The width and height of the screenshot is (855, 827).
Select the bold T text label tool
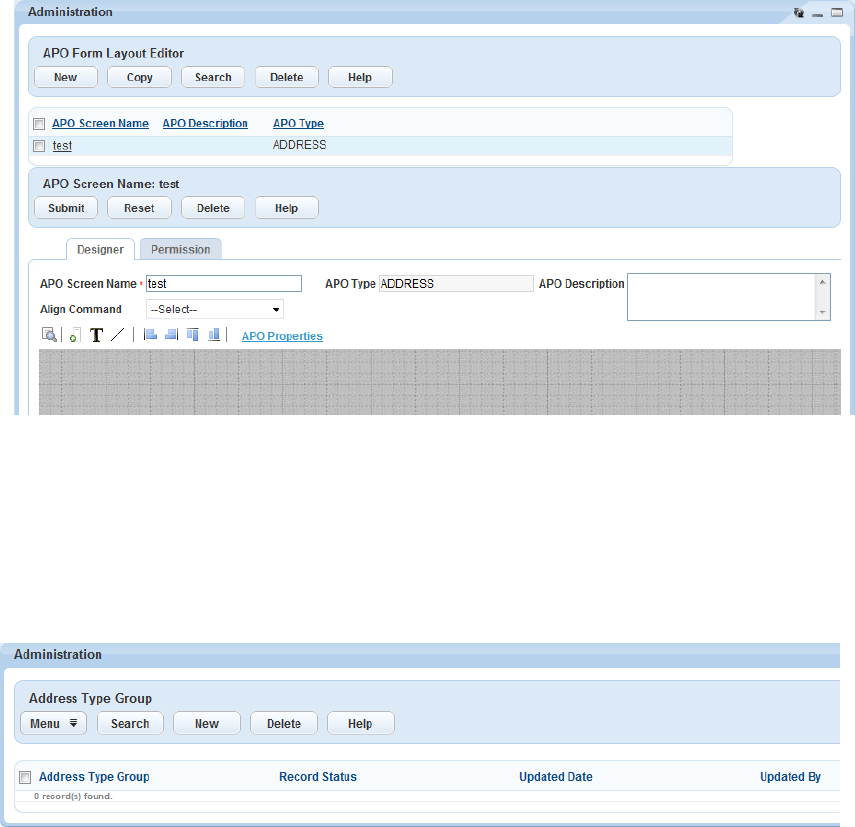tap(97, 335)
